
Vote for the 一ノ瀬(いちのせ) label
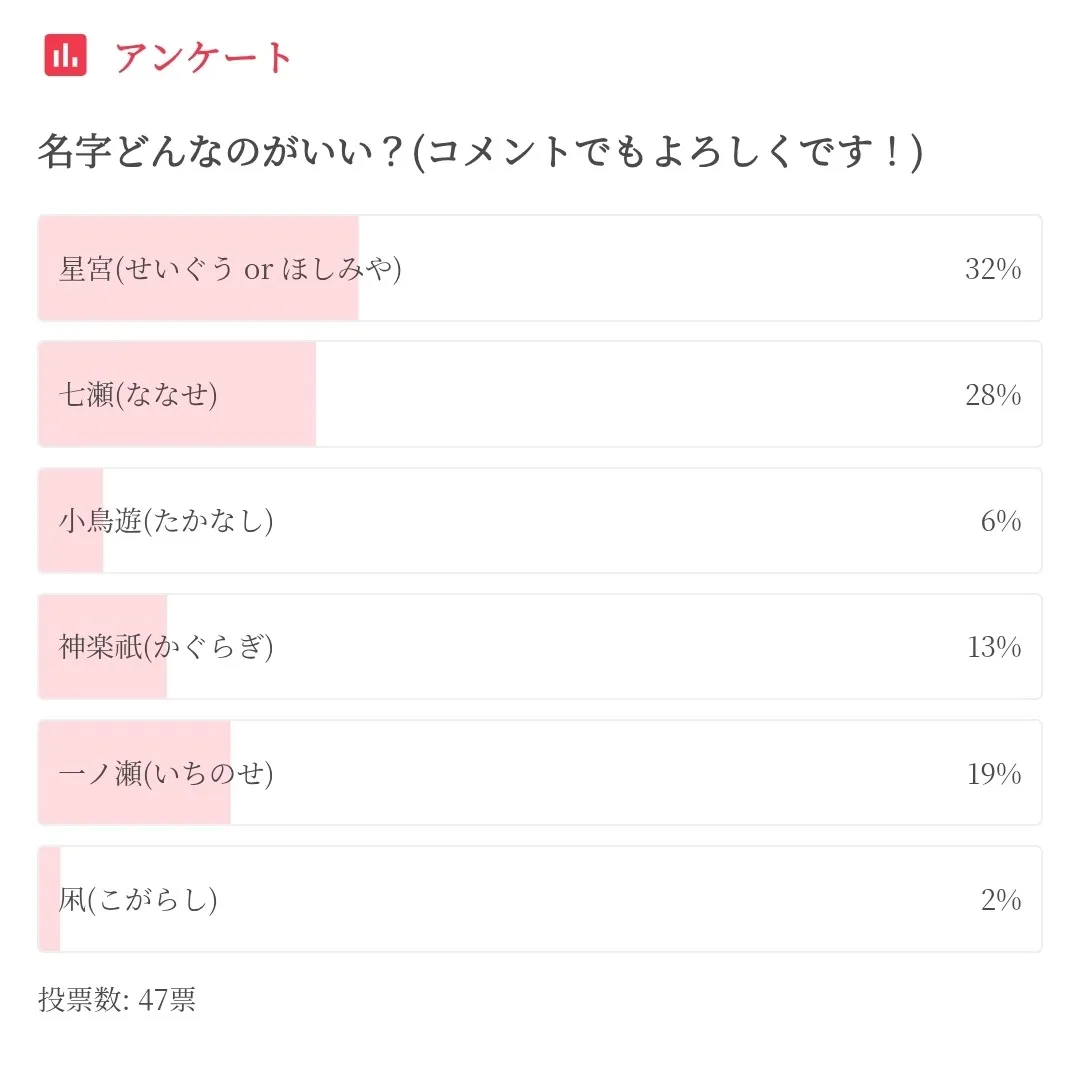click(x=166, y=773)
